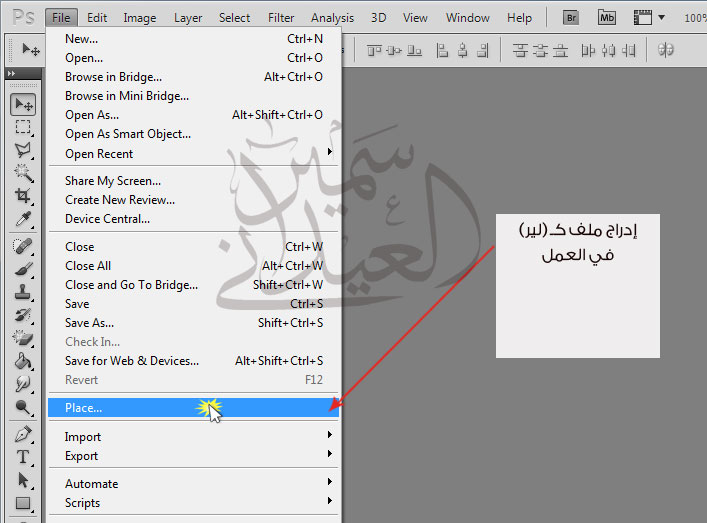Choose Save for Web & Devices...
707x523 pixels.
193,361
